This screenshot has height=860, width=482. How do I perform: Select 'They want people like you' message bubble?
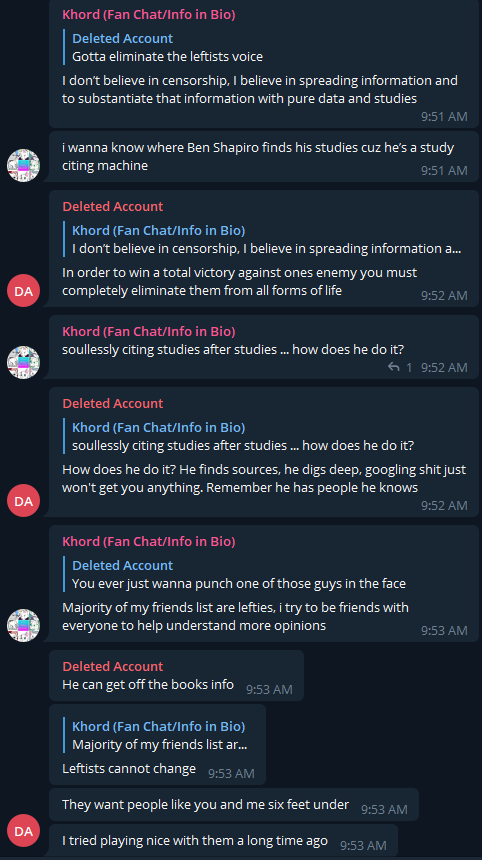(x=234, y=805)
